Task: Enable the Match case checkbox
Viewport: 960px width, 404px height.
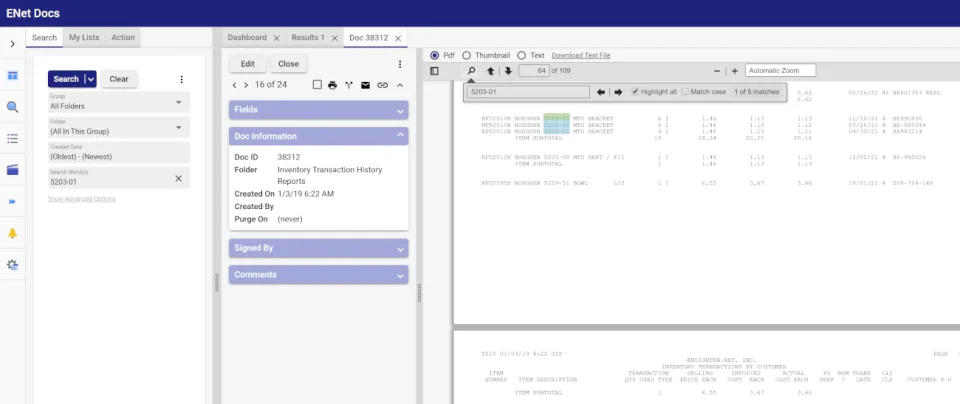Action: point(685,92)
